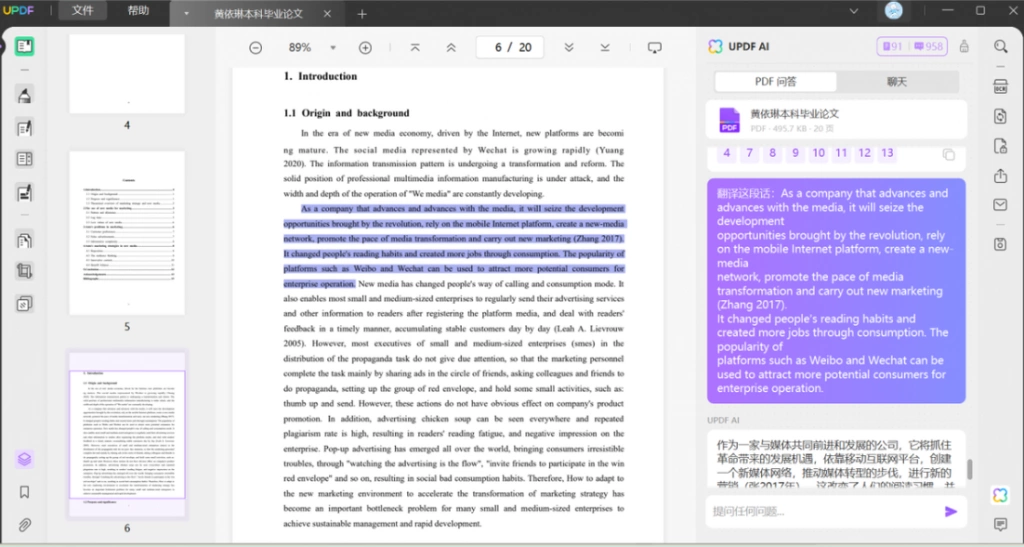Select page 4 thumbnail
Viewport: 1024px width, 547px height.
tap(127, 74)
